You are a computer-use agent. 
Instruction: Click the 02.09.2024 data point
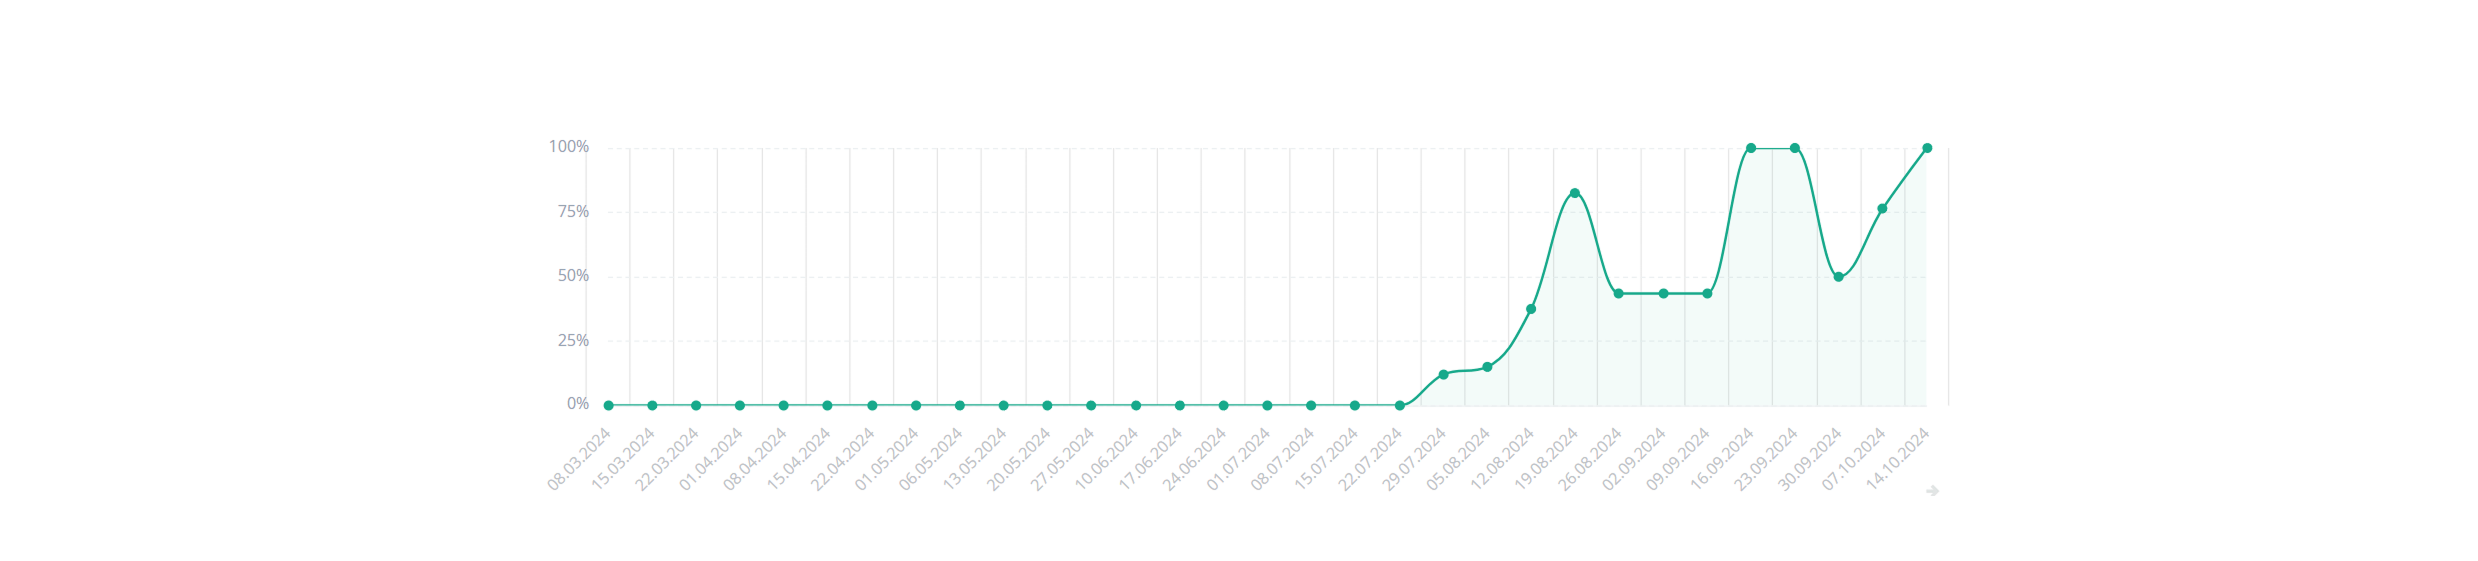click(1663, 294)
